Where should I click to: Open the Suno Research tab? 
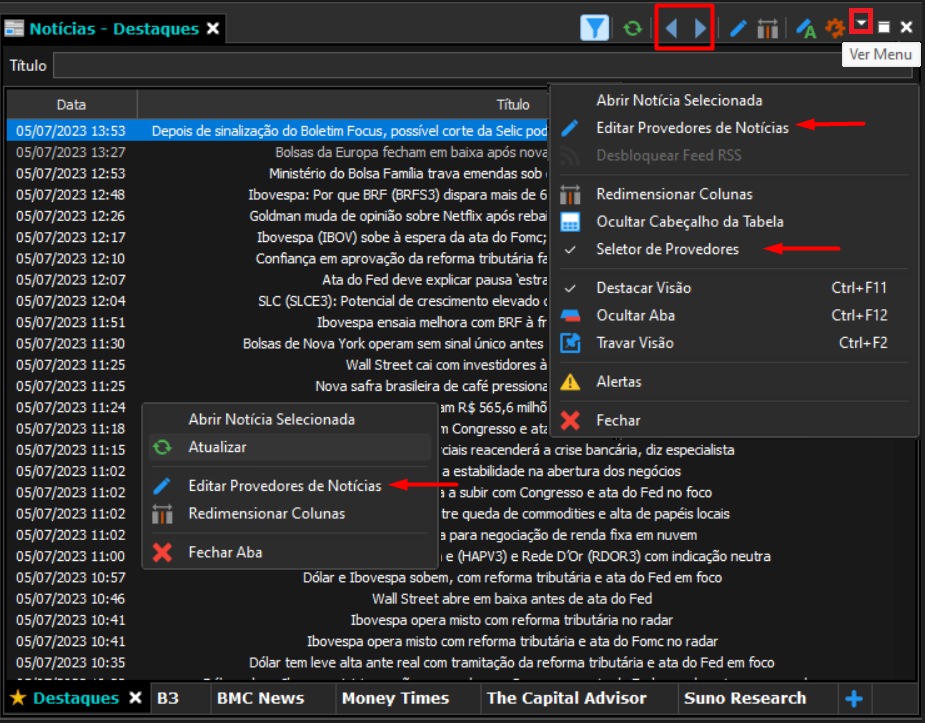744,698
